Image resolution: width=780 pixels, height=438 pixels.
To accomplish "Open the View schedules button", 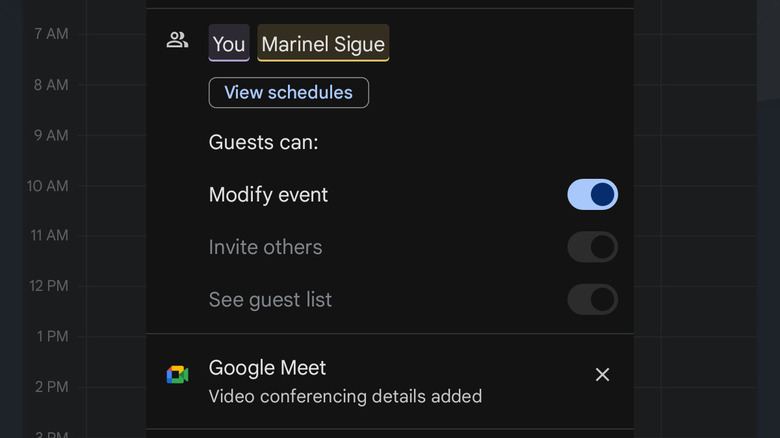I will tap(288, 93).
